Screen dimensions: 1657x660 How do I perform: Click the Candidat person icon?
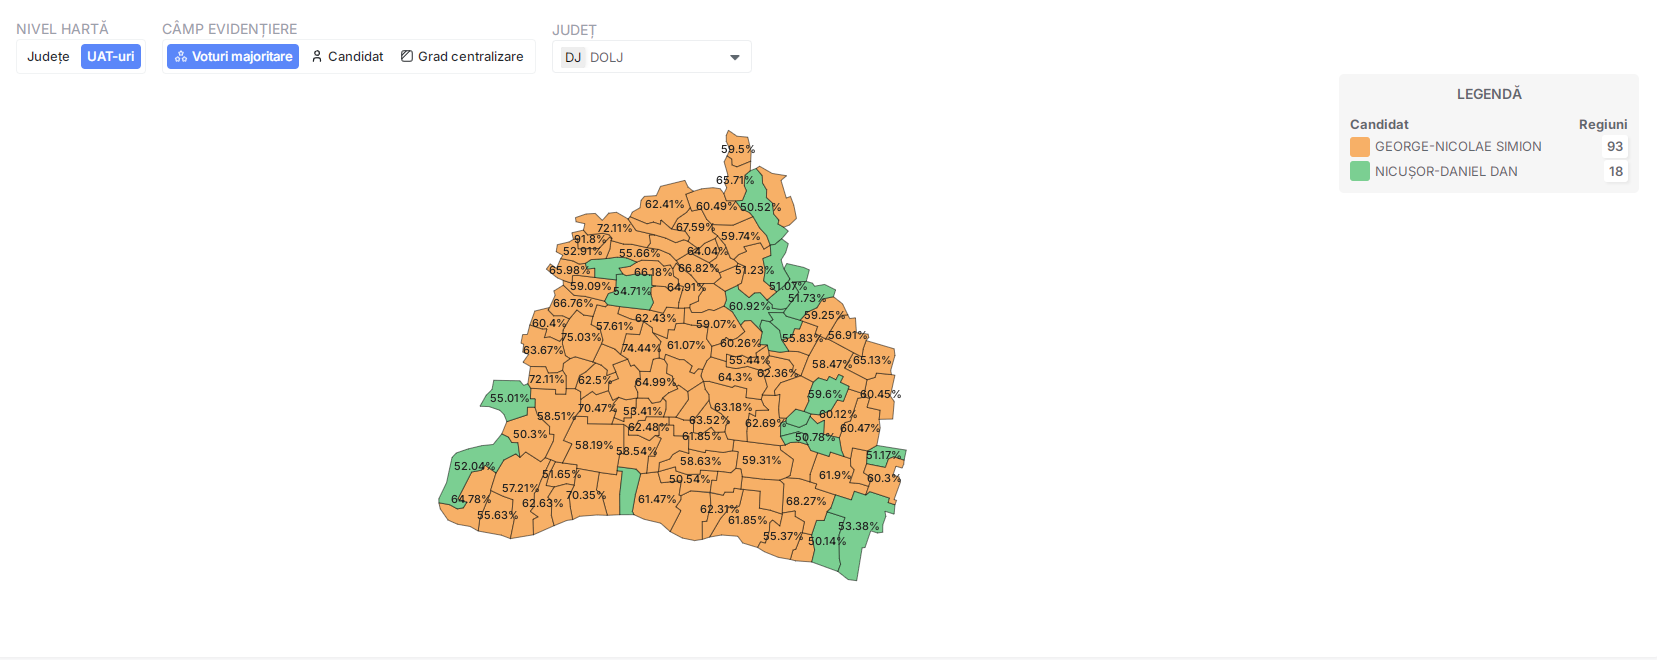pos(317,57)
